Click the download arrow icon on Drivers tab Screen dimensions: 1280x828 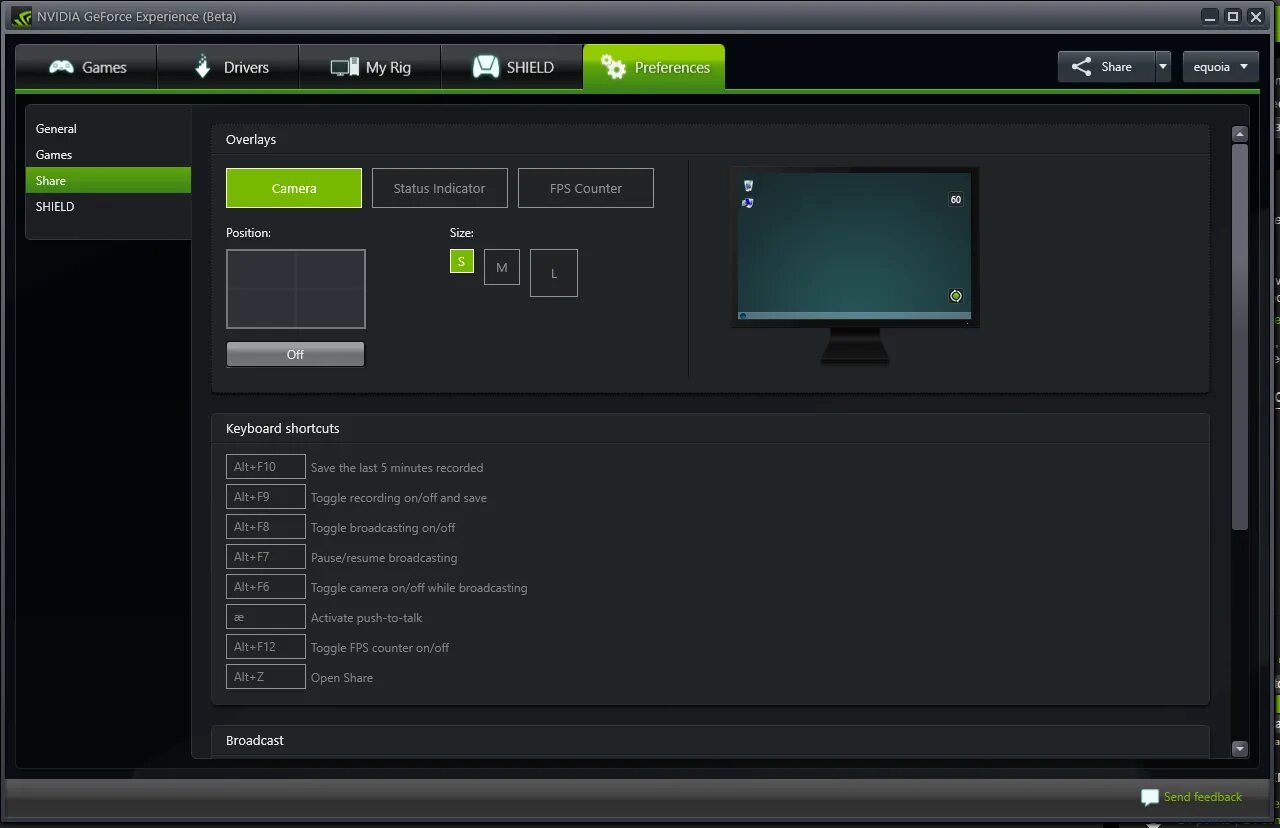pos(203,67)
